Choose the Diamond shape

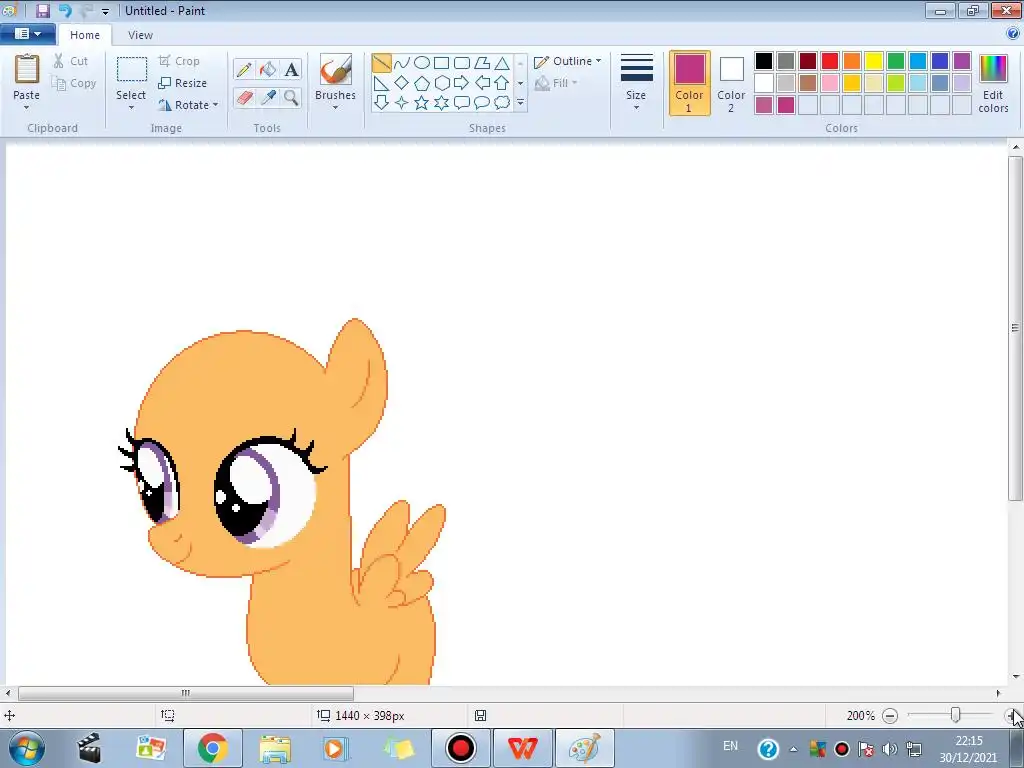(402, 83)
